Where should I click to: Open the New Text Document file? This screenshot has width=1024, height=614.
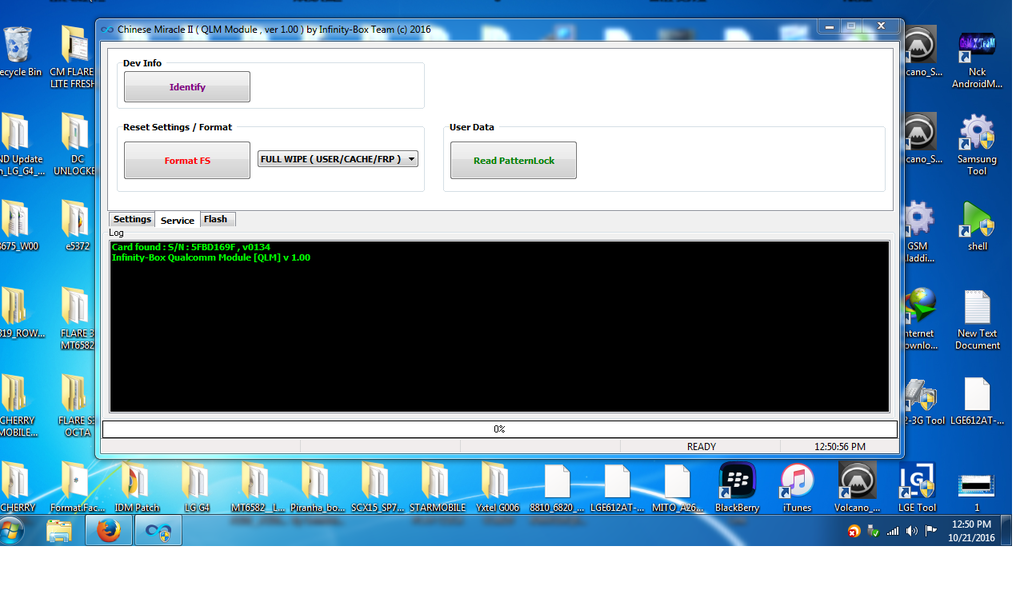[x=977, y=319]
